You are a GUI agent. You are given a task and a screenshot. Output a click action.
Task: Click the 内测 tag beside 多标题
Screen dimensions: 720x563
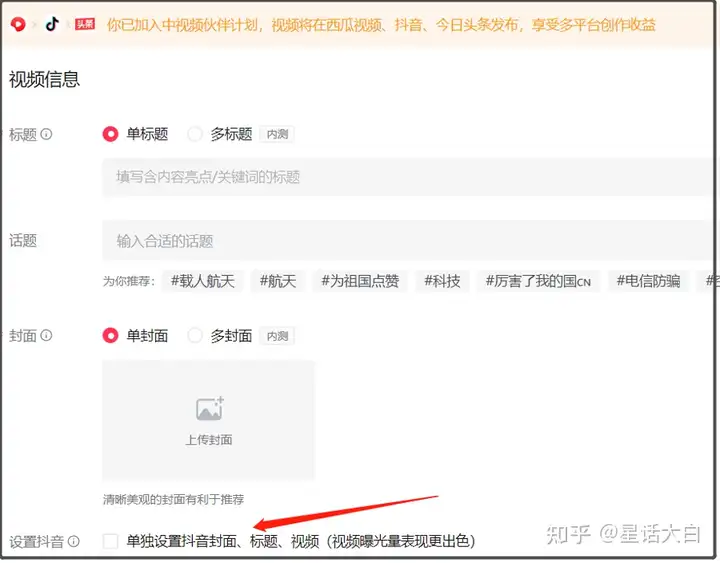(277, 134)
